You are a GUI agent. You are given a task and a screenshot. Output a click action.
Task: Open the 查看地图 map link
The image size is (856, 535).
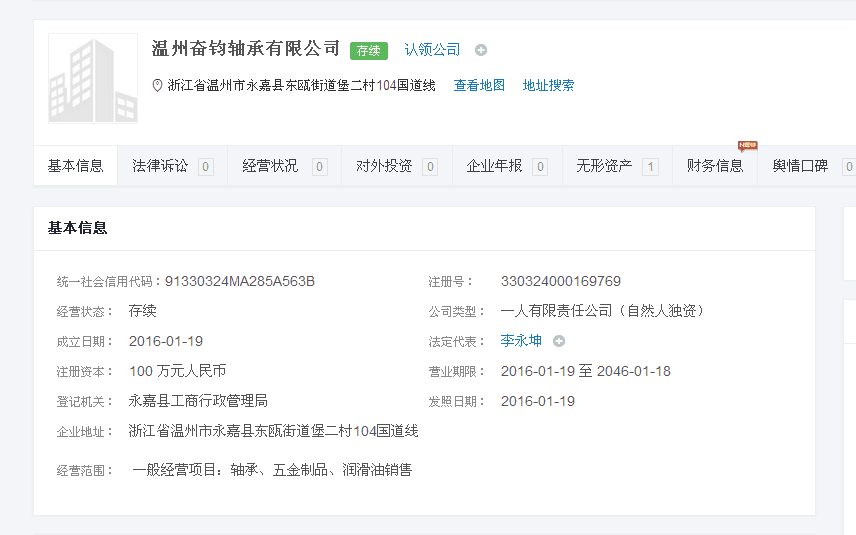[x=479, y=86]
